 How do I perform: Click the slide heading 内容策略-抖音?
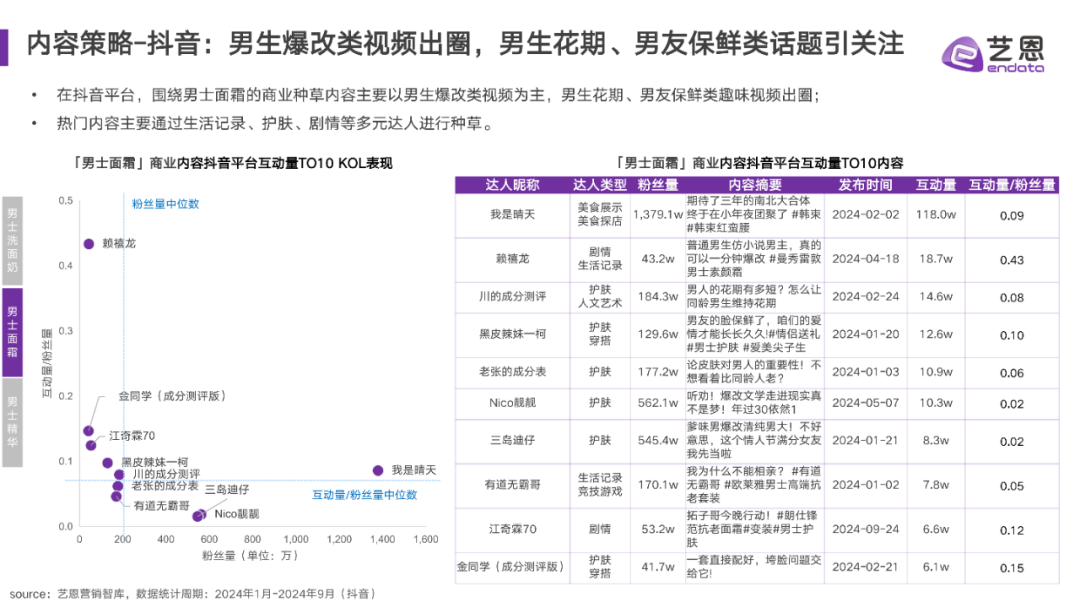coord(465,43)
